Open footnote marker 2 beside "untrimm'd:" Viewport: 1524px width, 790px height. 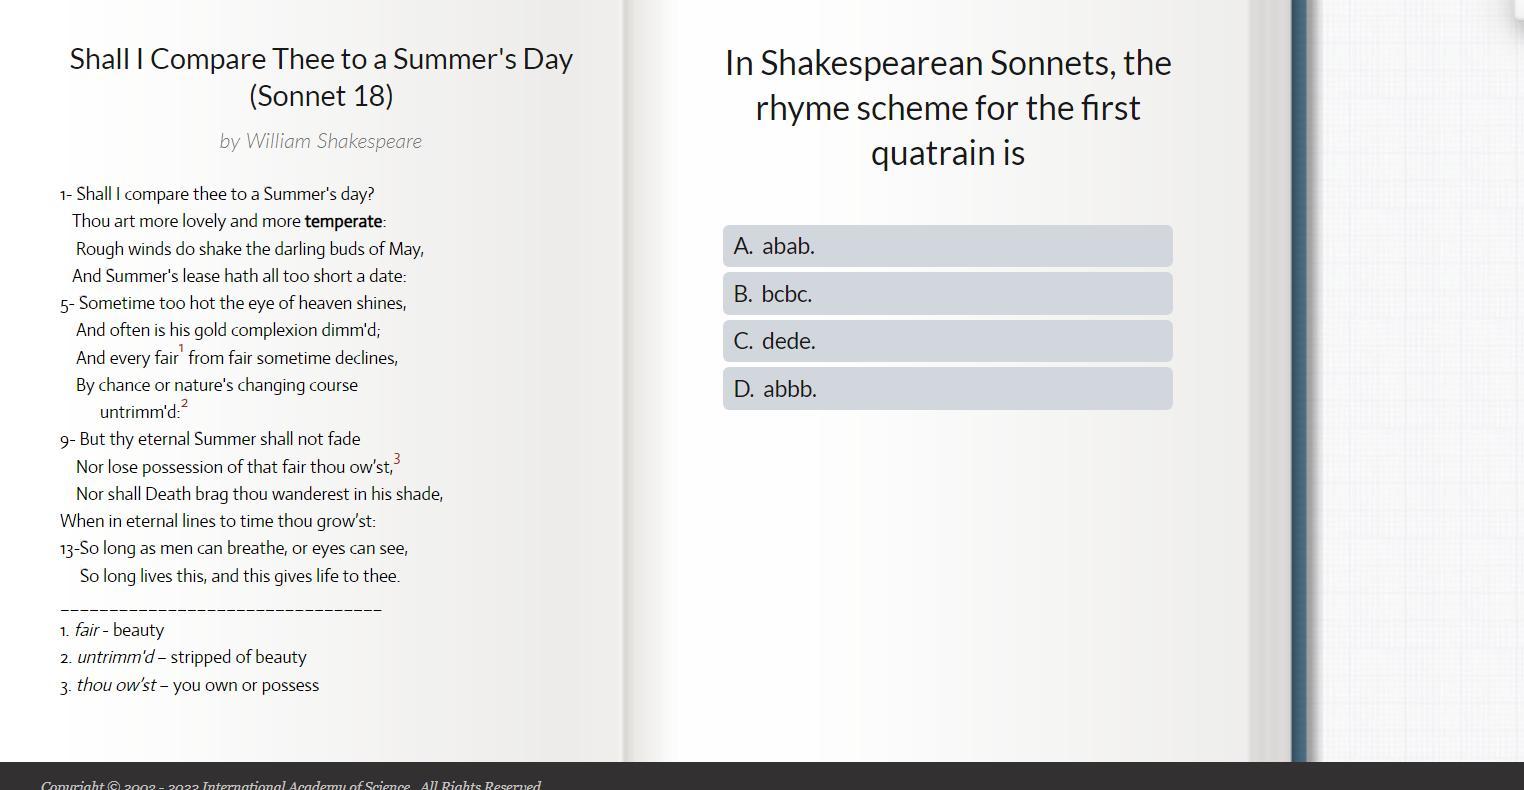point(184,405)
